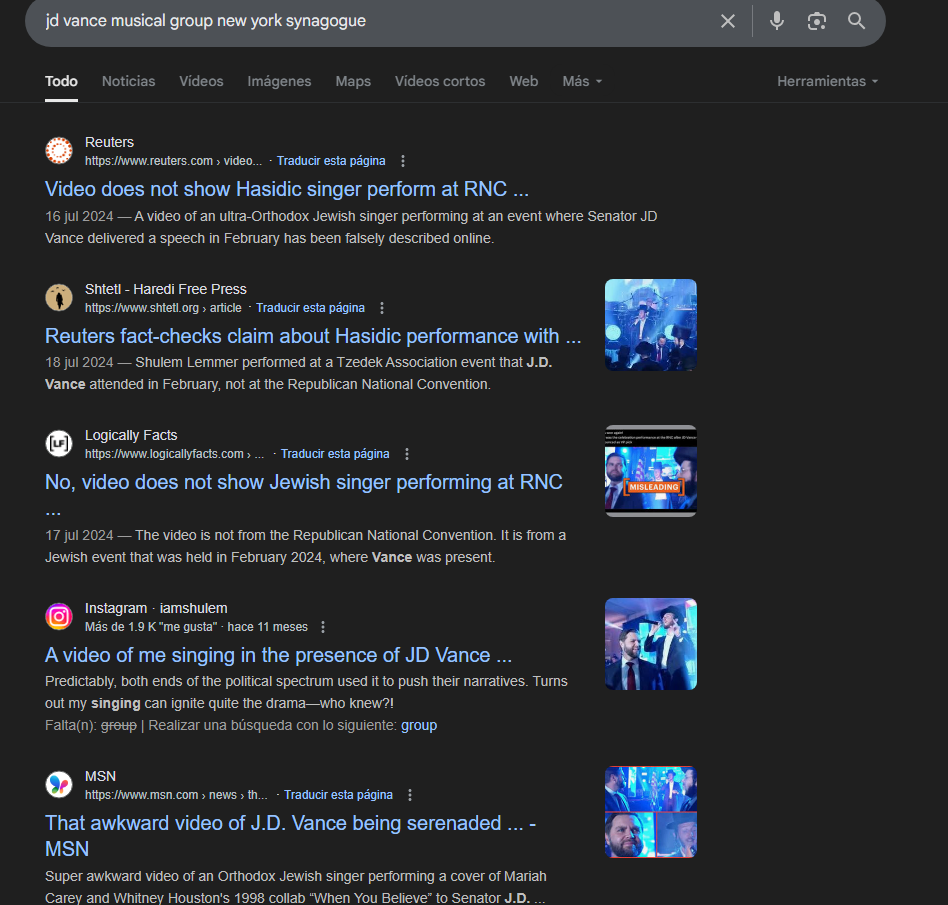The height and width of the screenshot is (905, 948).
Task: Clear the search query with the X icon
Action: click(x=728, y=21)
